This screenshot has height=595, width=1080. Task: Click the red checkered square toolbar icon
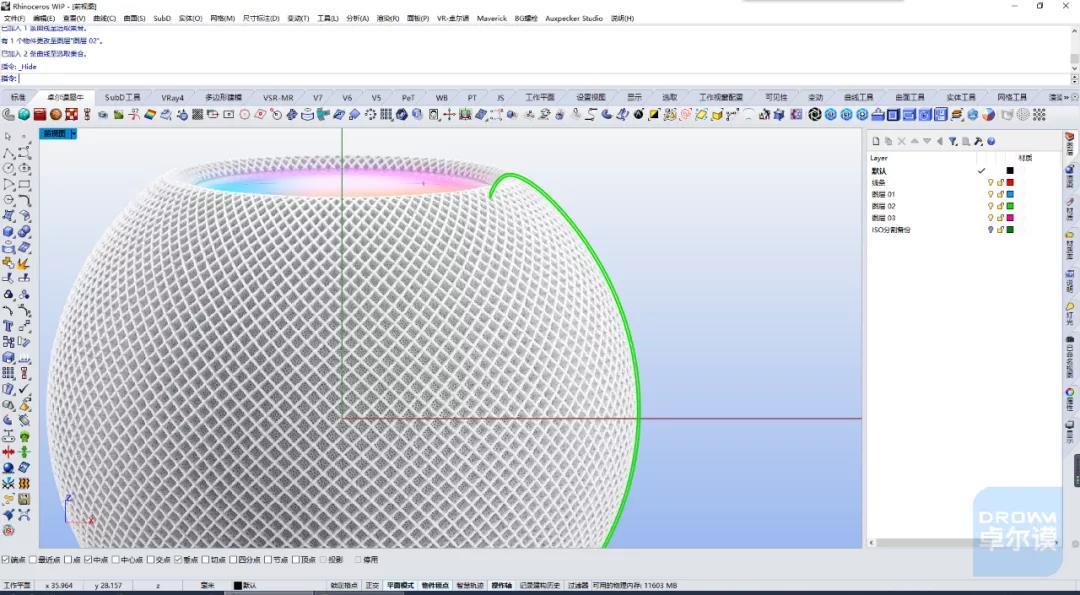click(x=72, y=114)
